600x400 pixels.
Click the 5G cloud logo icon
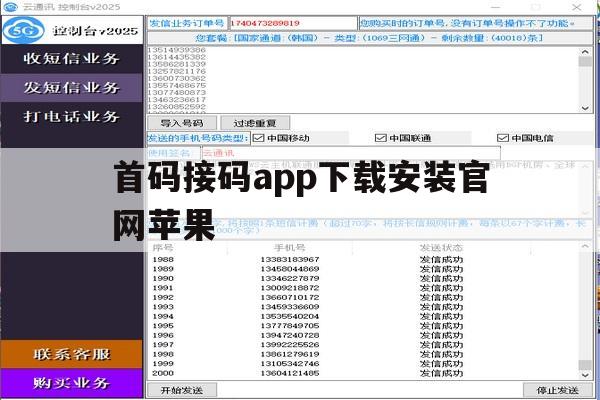pos(23,30)
